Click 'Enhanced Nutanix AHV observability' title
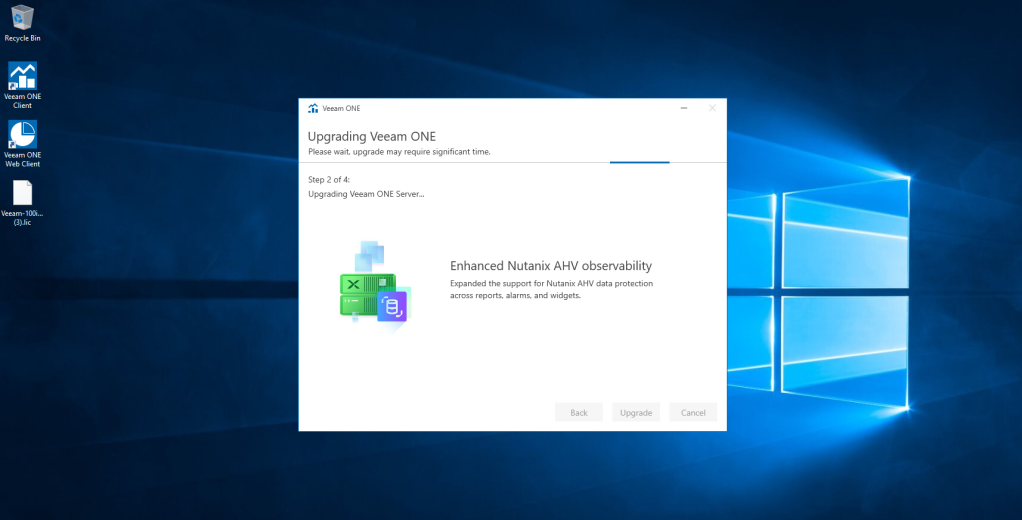Screen dimensions: 1022x520 click(551, 266)
